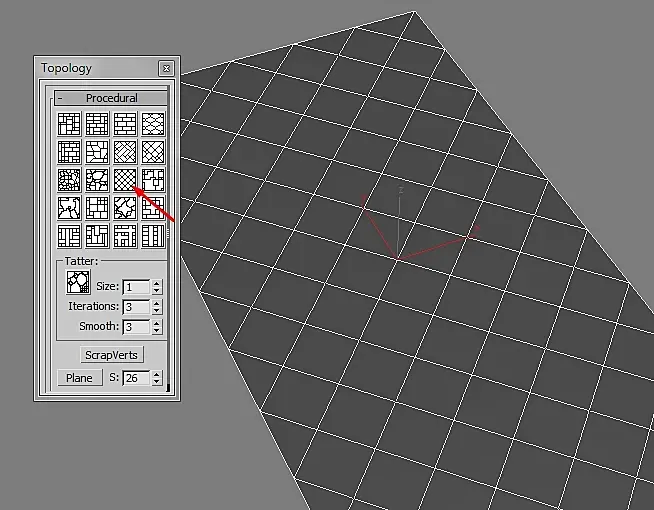654x510 pixels.
Task: Pick the small pebble cobblestone pattern
Action: [69, 180]
